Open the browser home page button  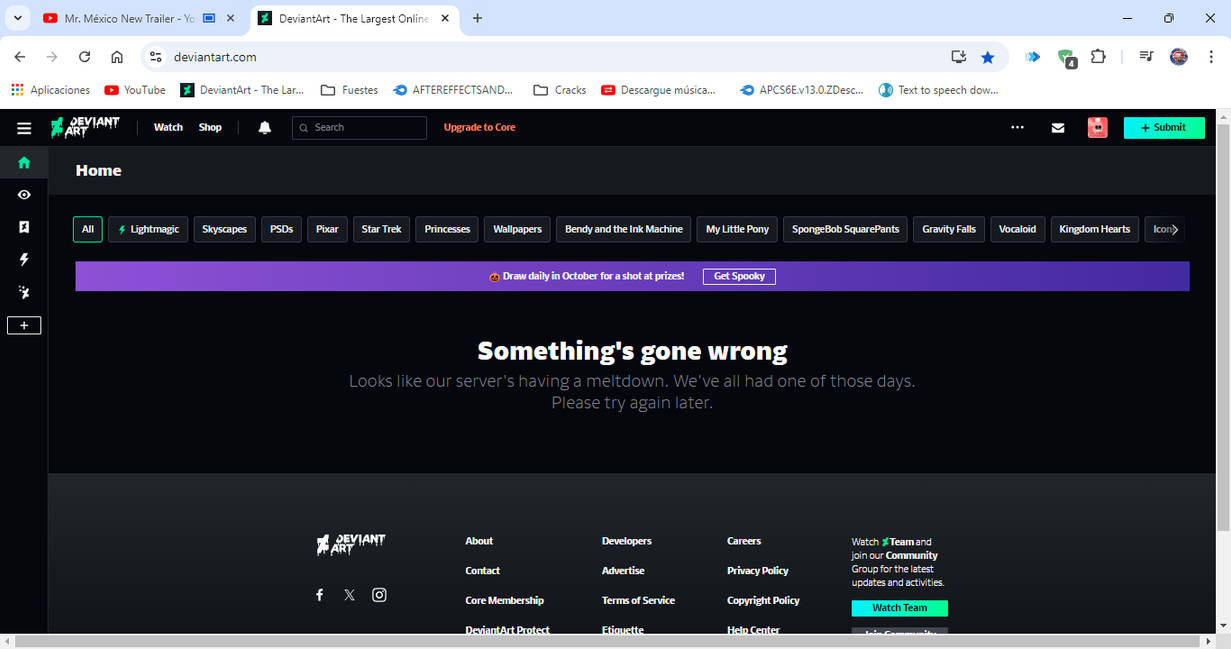click(117, 57)
